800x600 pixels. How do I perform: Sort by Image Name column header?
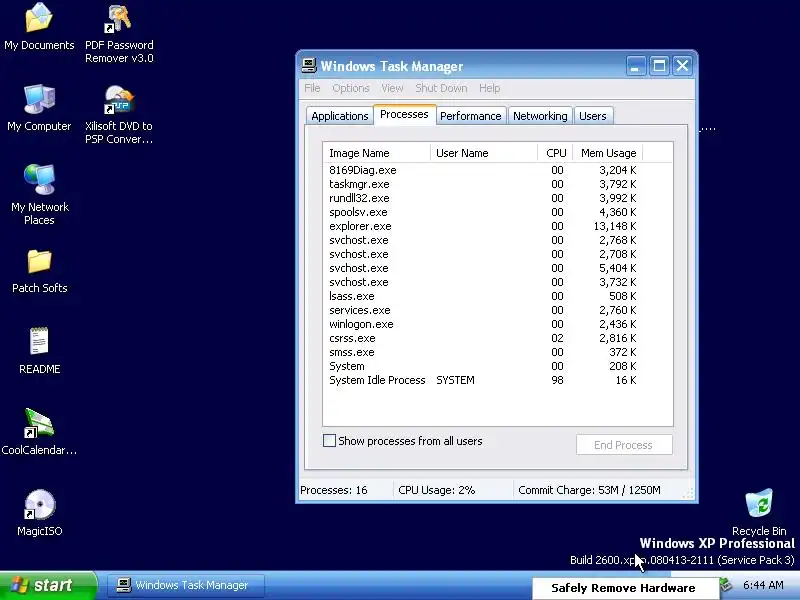coord(377,153)
